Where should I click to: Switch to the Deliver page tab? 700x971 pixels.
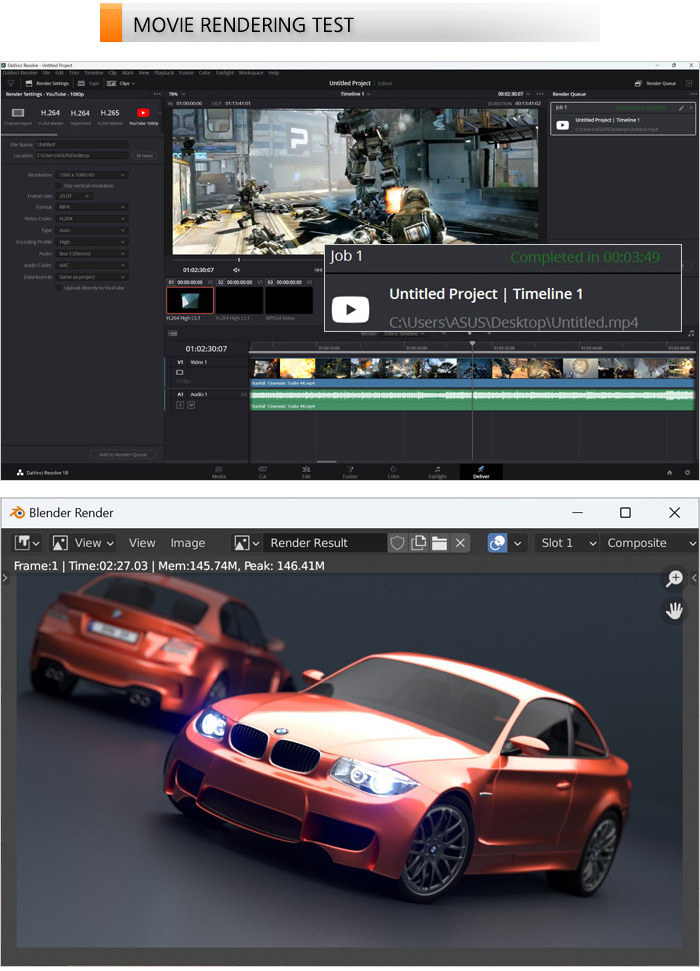481,472
